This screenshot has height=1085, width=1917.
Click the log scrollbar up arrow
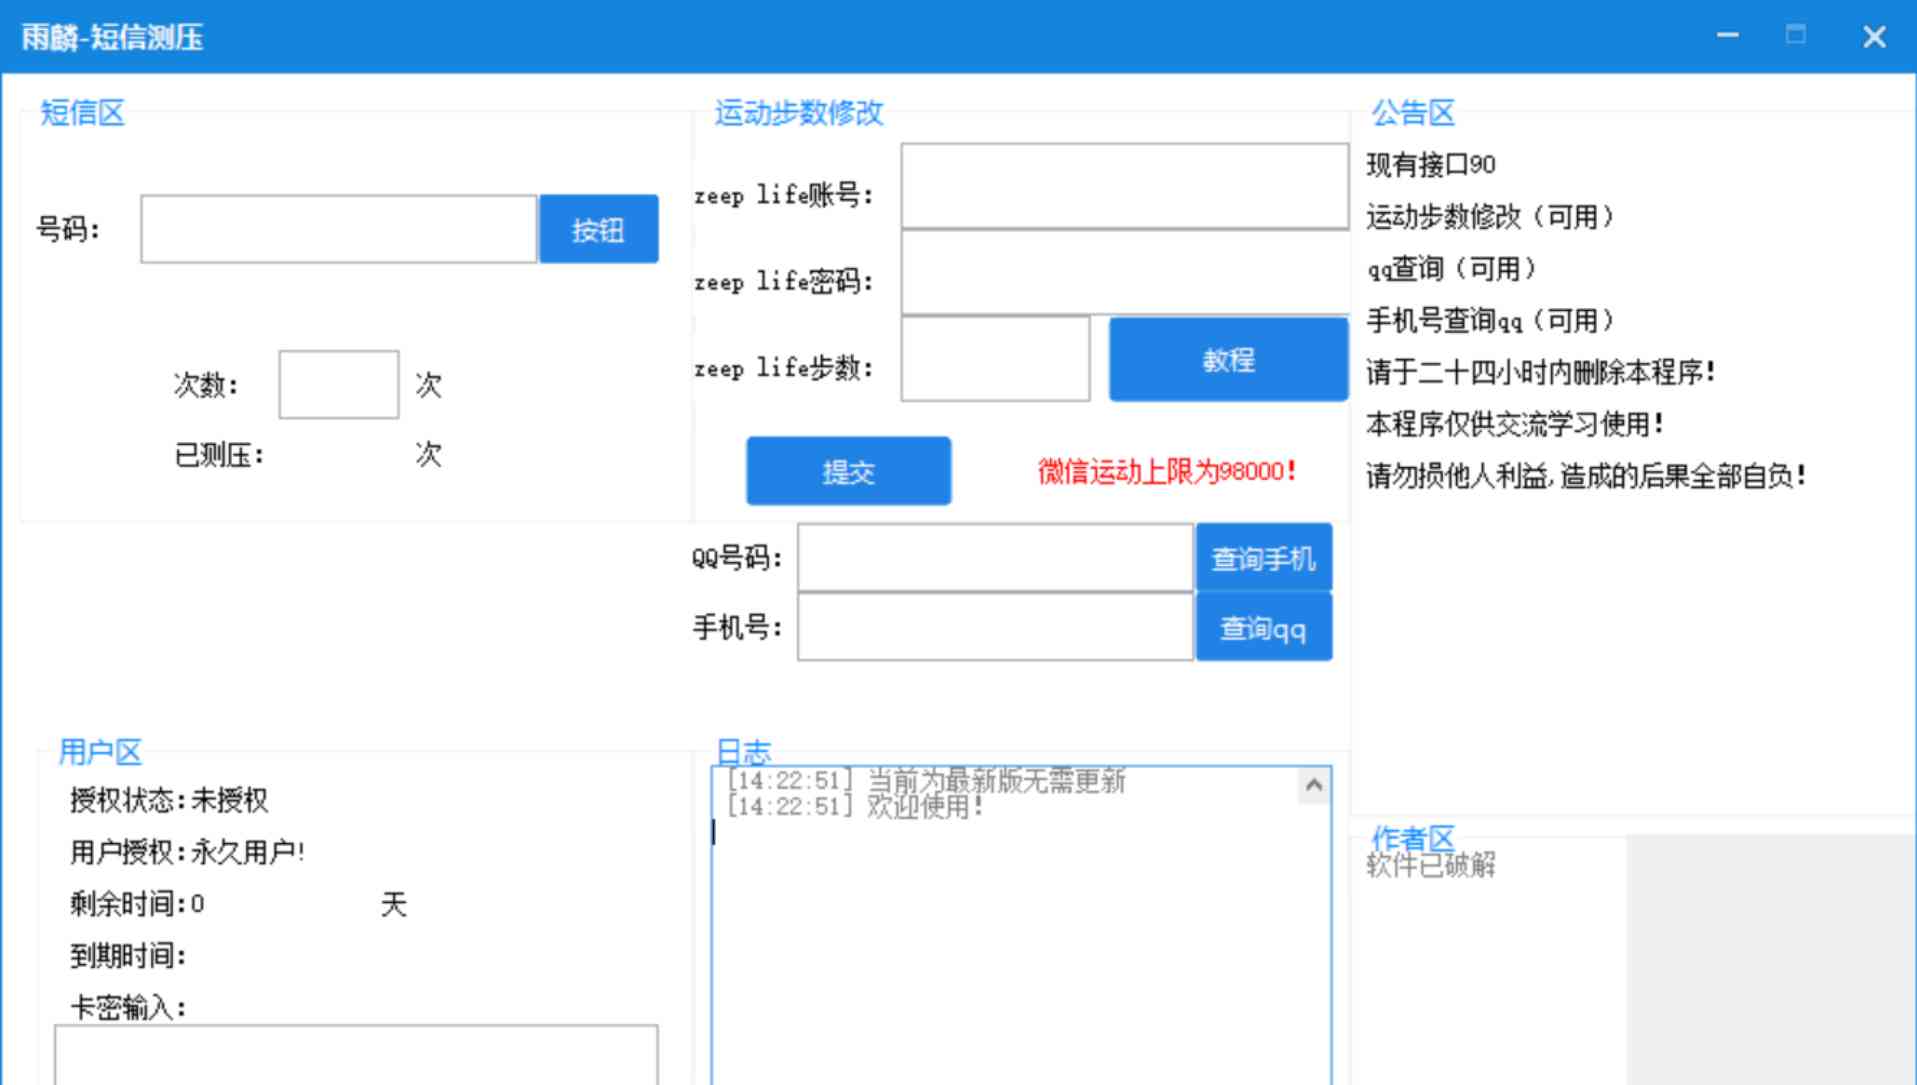1314,785
